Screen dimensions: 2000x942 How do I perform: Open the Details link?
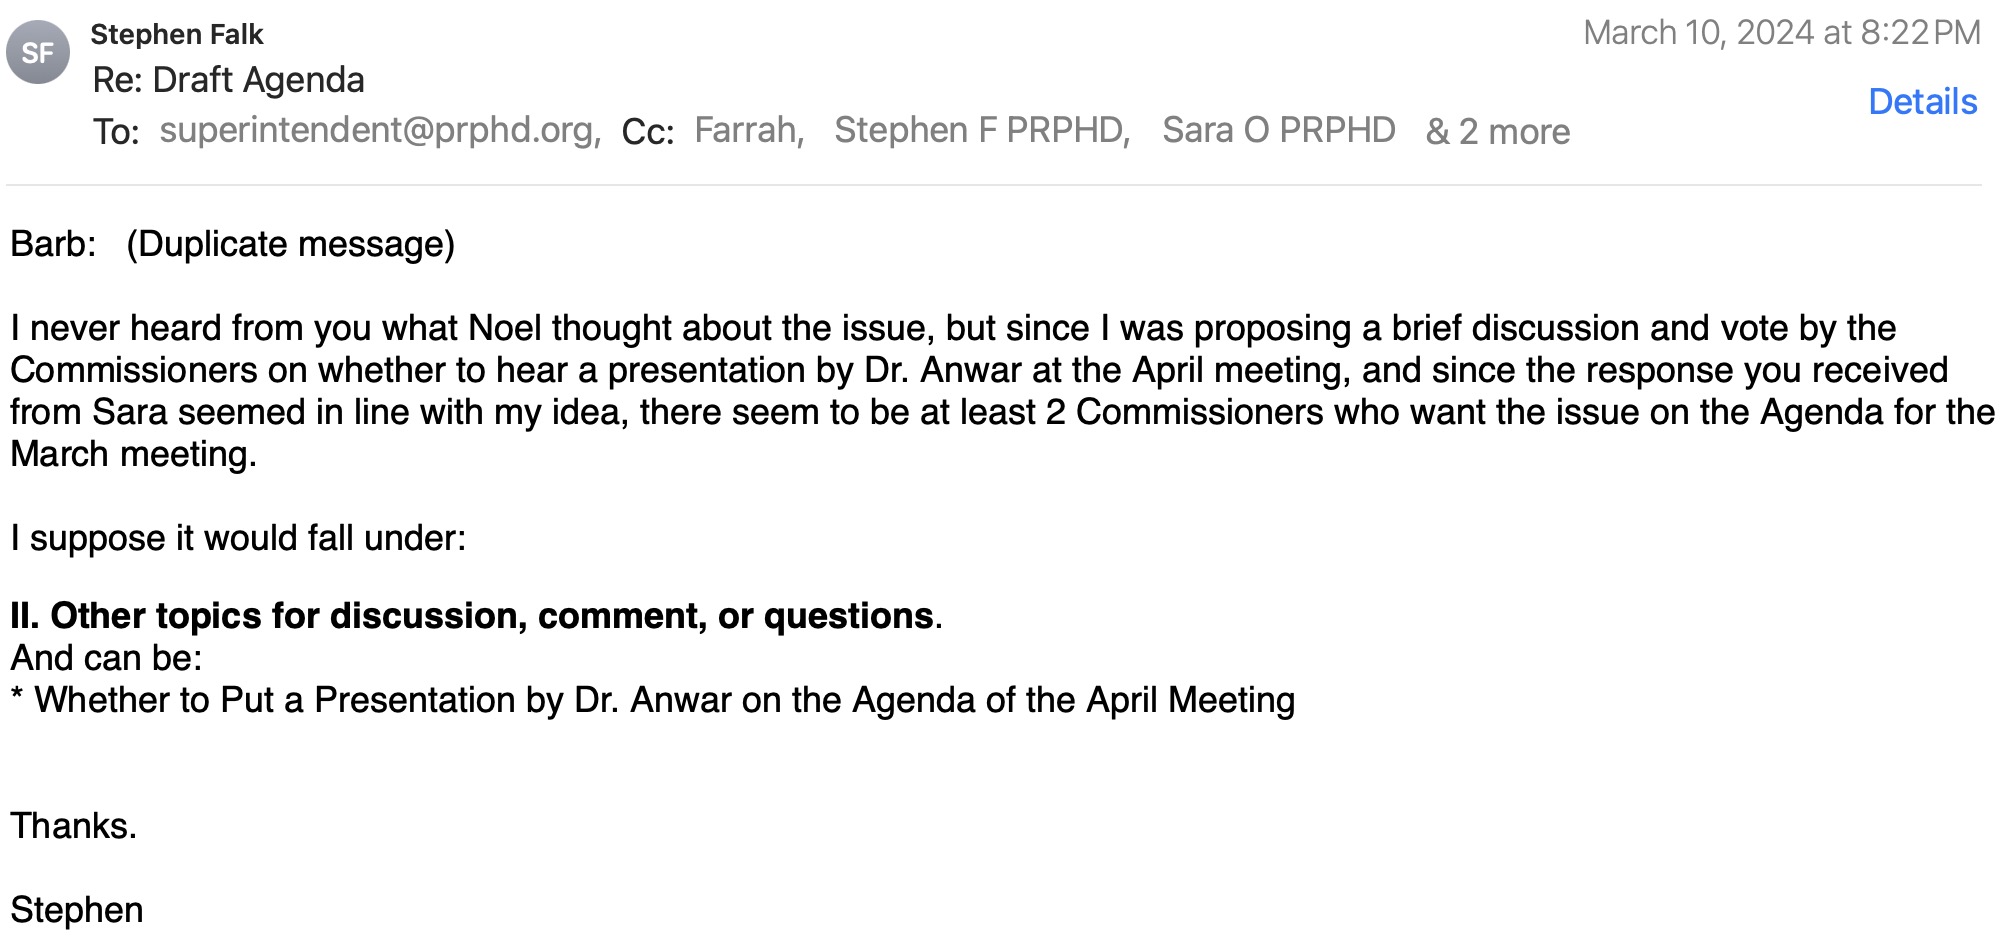pos(1922,102)
